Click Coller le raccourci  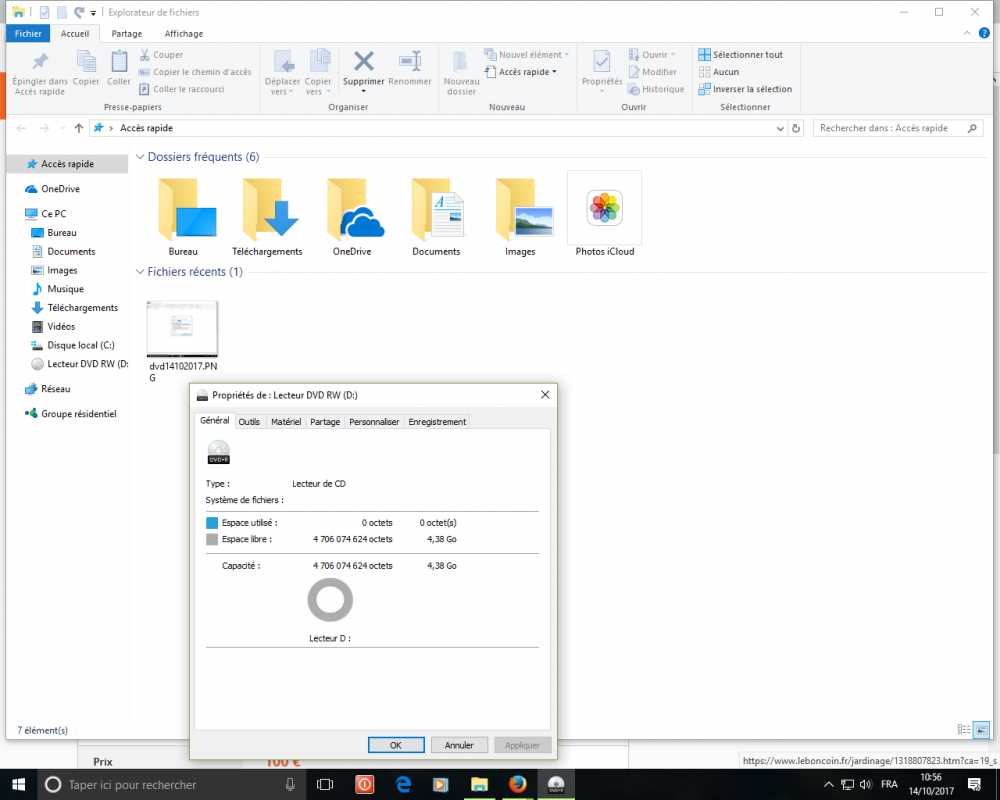point(182,89)
